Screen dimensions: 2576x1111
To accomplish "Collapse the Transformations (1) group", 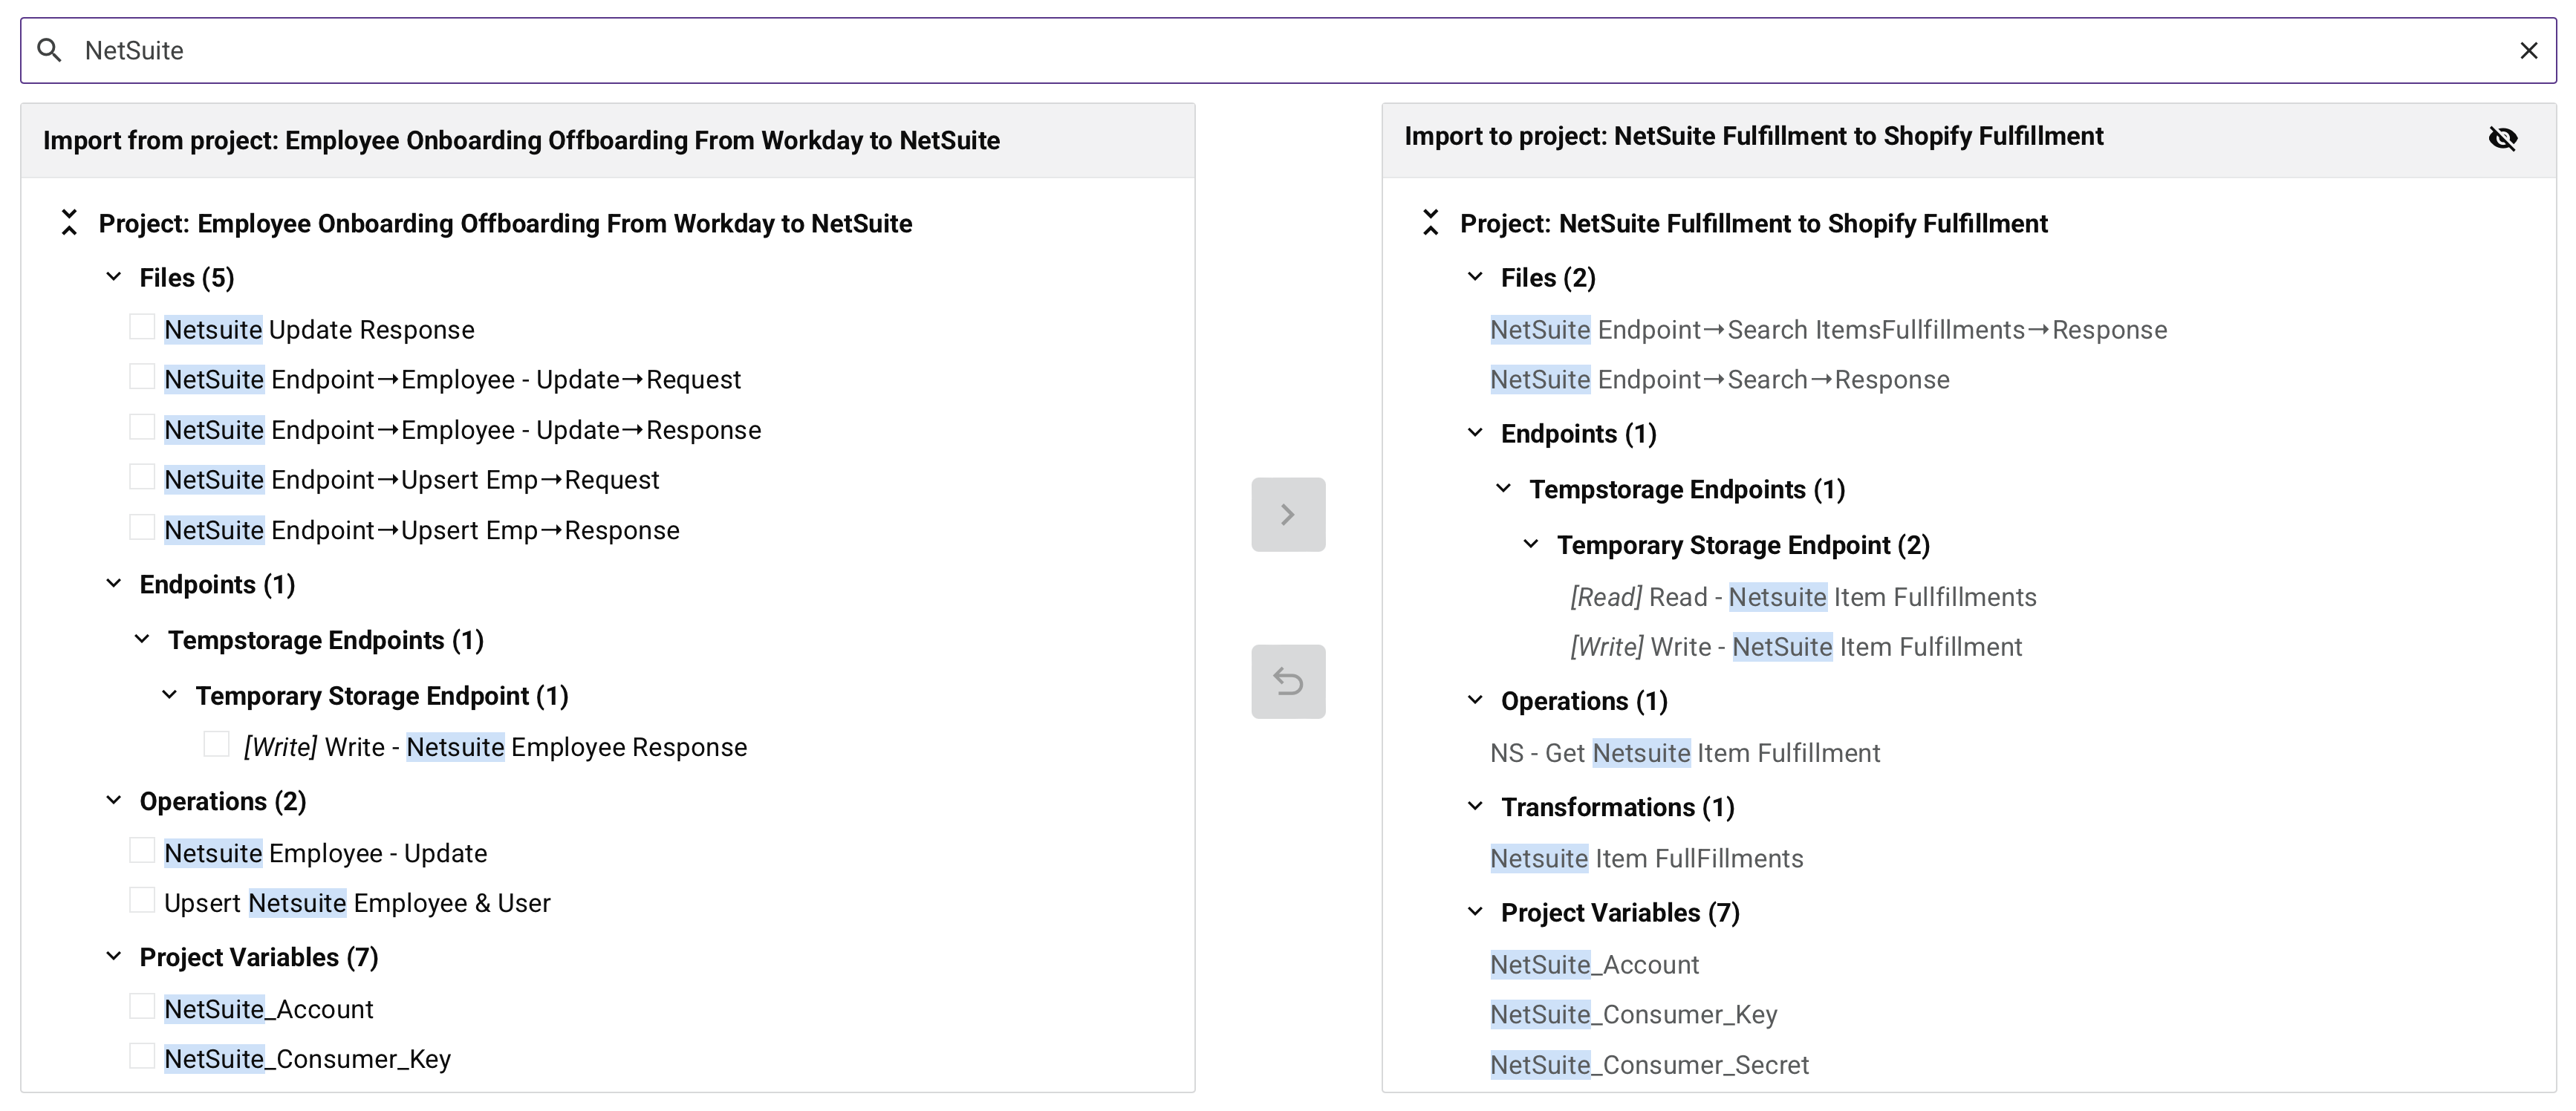I will [1475, 806].
